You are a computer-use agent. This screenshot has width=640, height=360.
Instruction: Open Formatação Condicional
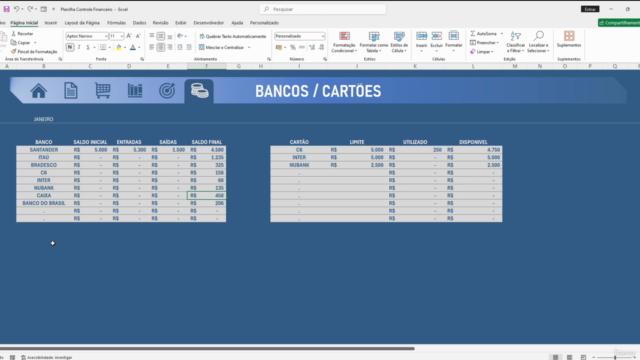pyautogui.click(x=344, y=42)
